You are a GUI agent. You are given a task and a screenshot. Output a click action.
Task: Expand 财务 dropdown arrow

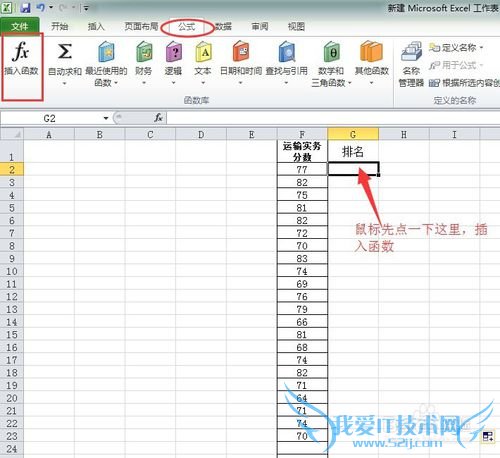(x=144, y=83)
